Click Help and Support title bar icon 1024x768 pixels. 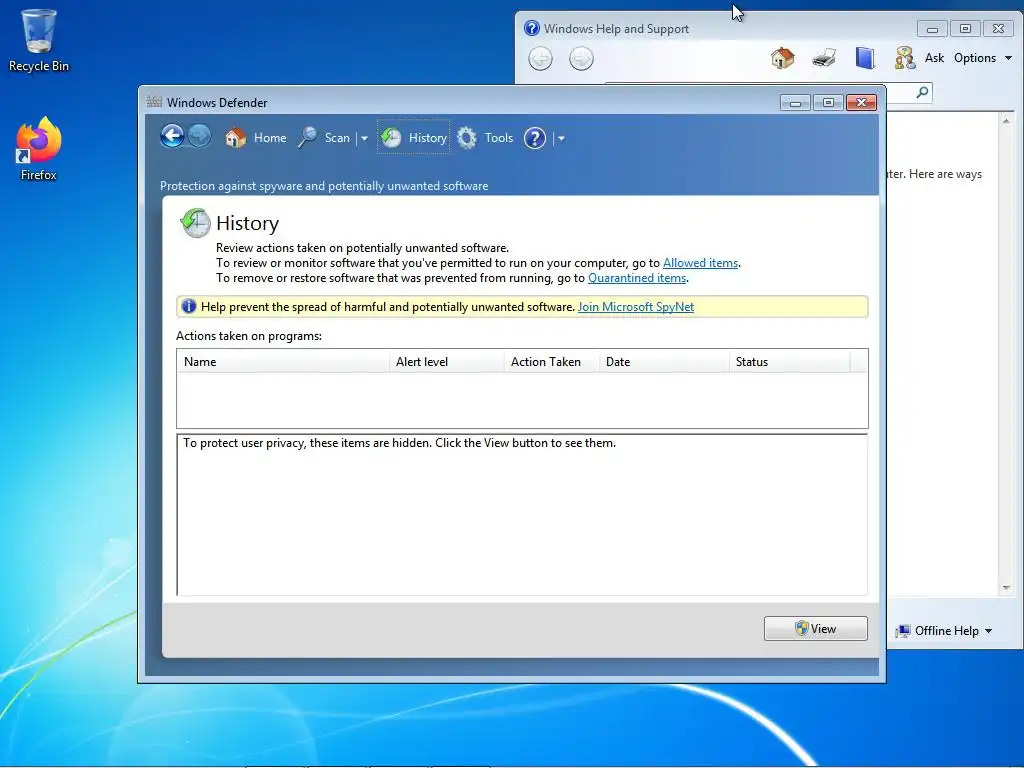(x=532, y=28)
